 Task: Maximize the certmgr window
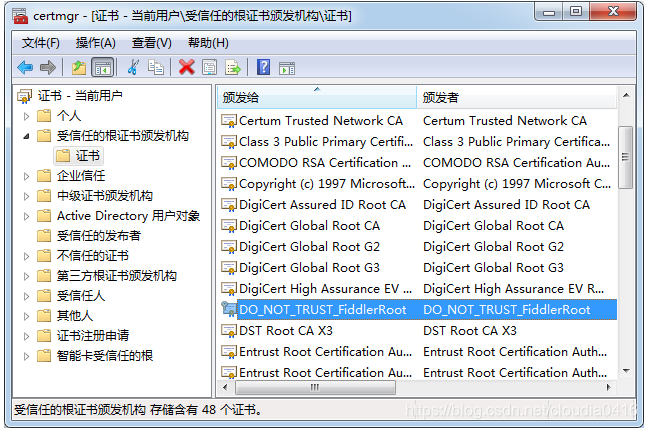click(576, 12)
